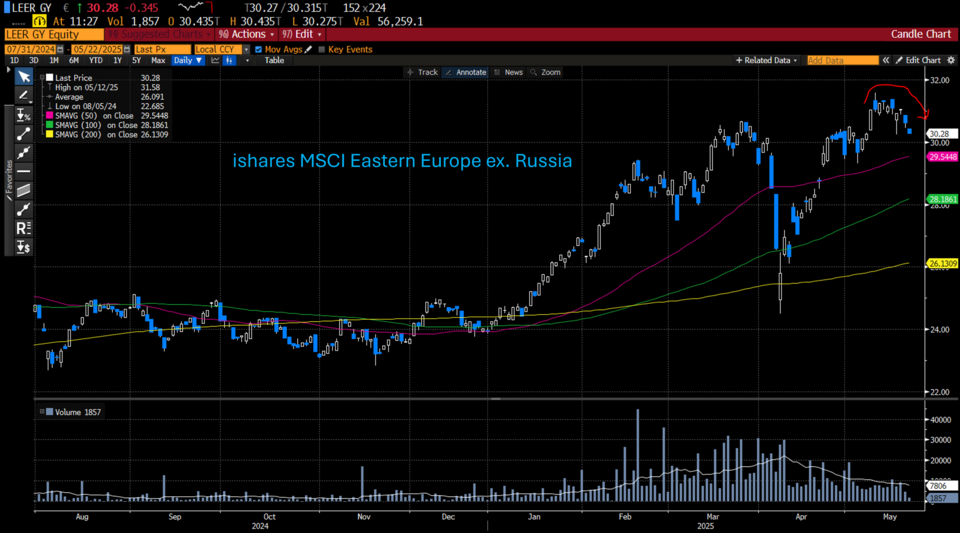Click the Track crosshair tool

click(x=422, y=72)
